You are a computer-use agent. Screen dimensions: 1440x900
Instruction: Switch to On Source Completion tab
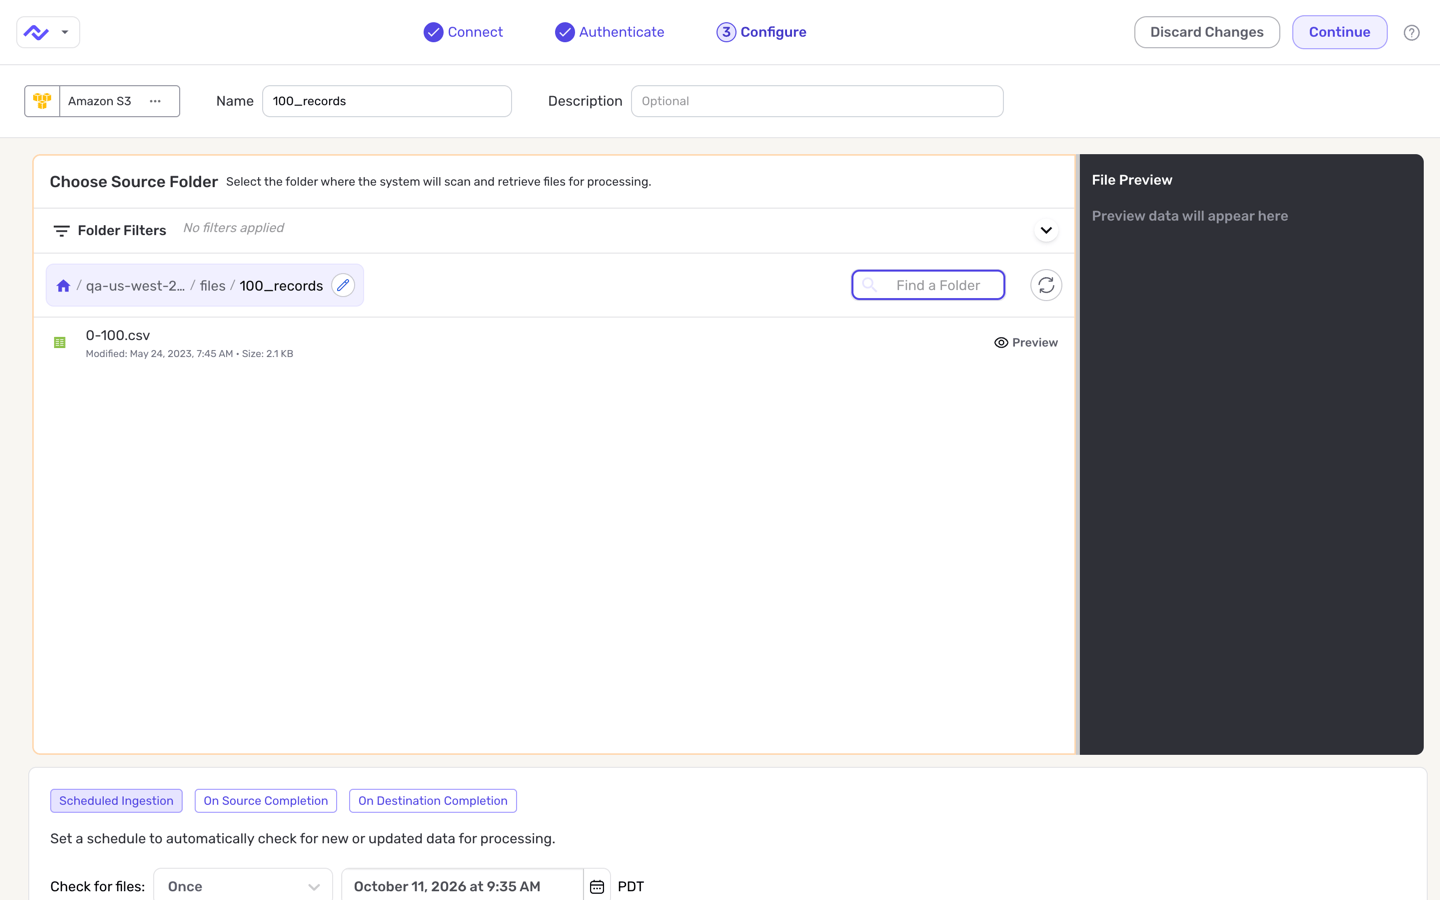(x=266, y=801)
